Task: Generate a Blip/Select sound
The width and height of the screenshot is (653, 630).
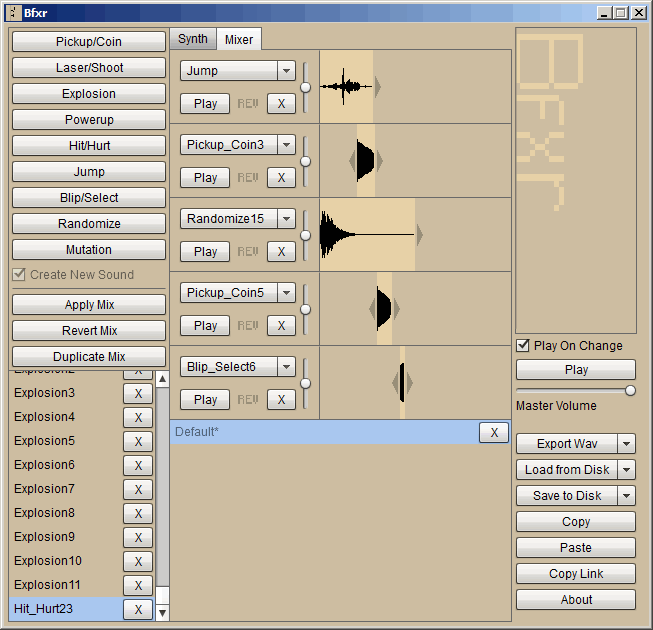Action: point(89,198)
